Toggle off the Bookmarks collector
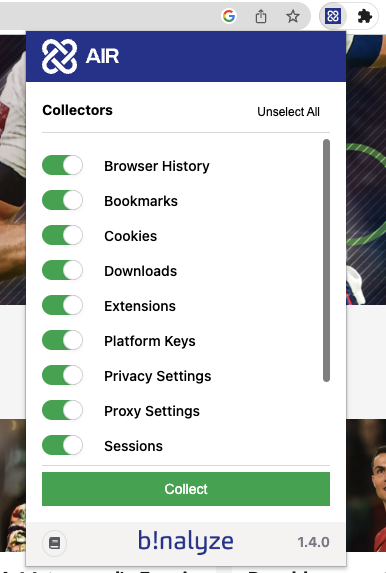The width and height of the screenshot is (386, 573). pyautogui.click(x=62, y=200)
